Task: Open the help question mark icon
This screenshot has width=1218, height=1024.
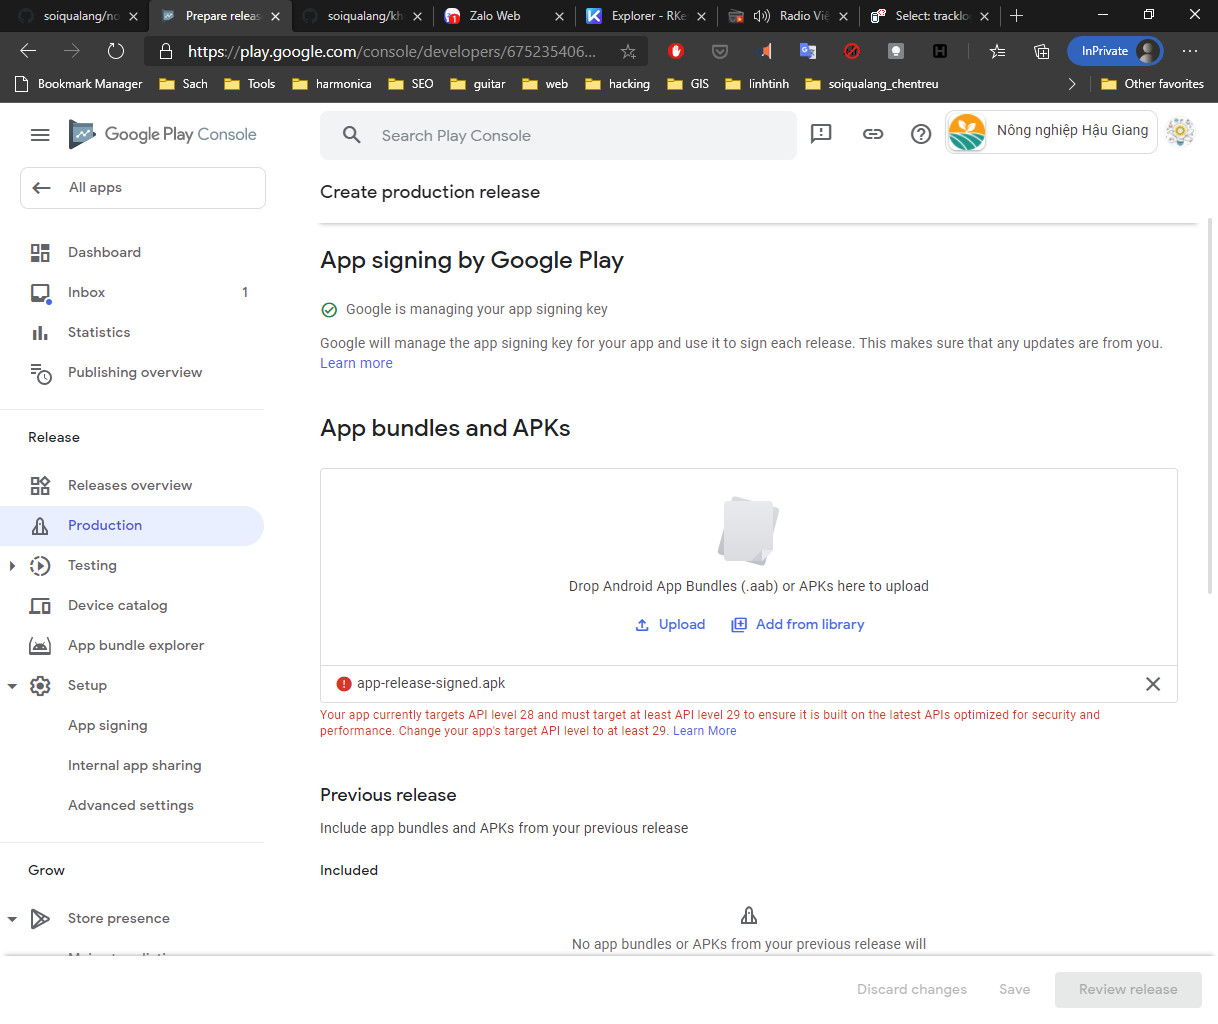Action: [921, 133]
